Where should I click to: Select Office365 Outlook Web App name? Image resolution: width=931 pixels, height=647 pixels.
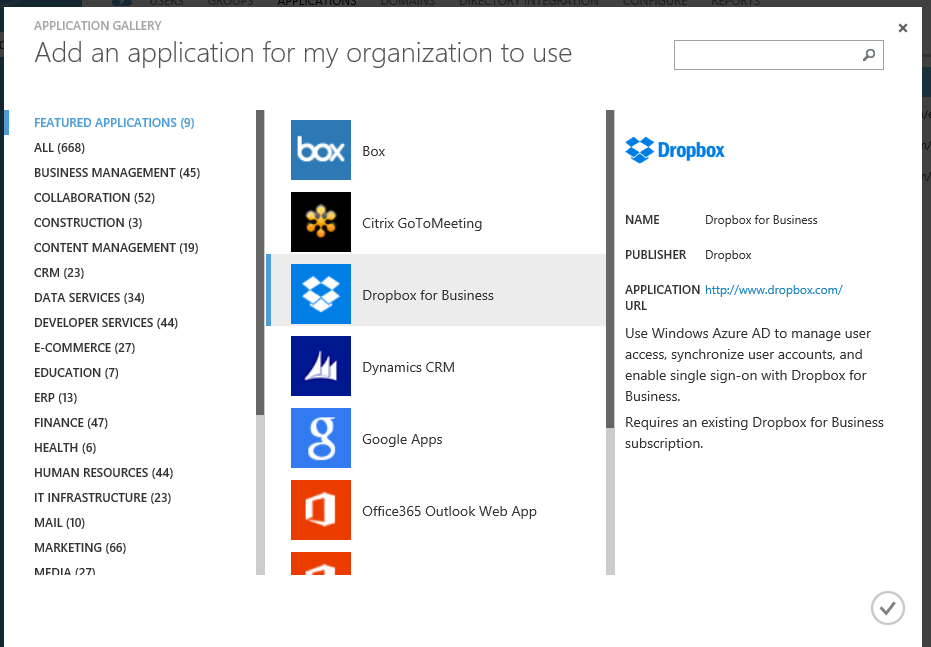[449, 511]
